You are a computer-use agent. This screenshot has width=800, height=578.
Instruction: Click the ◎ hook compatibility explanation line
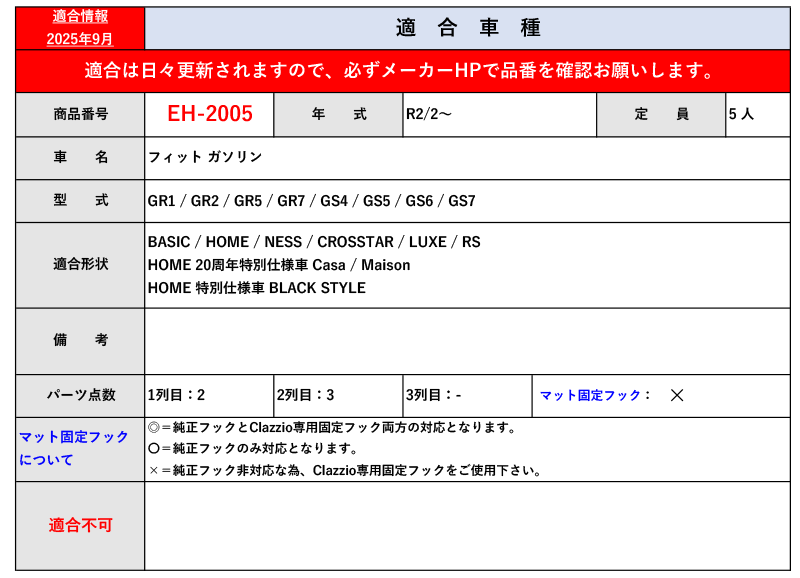click(332, 427)
